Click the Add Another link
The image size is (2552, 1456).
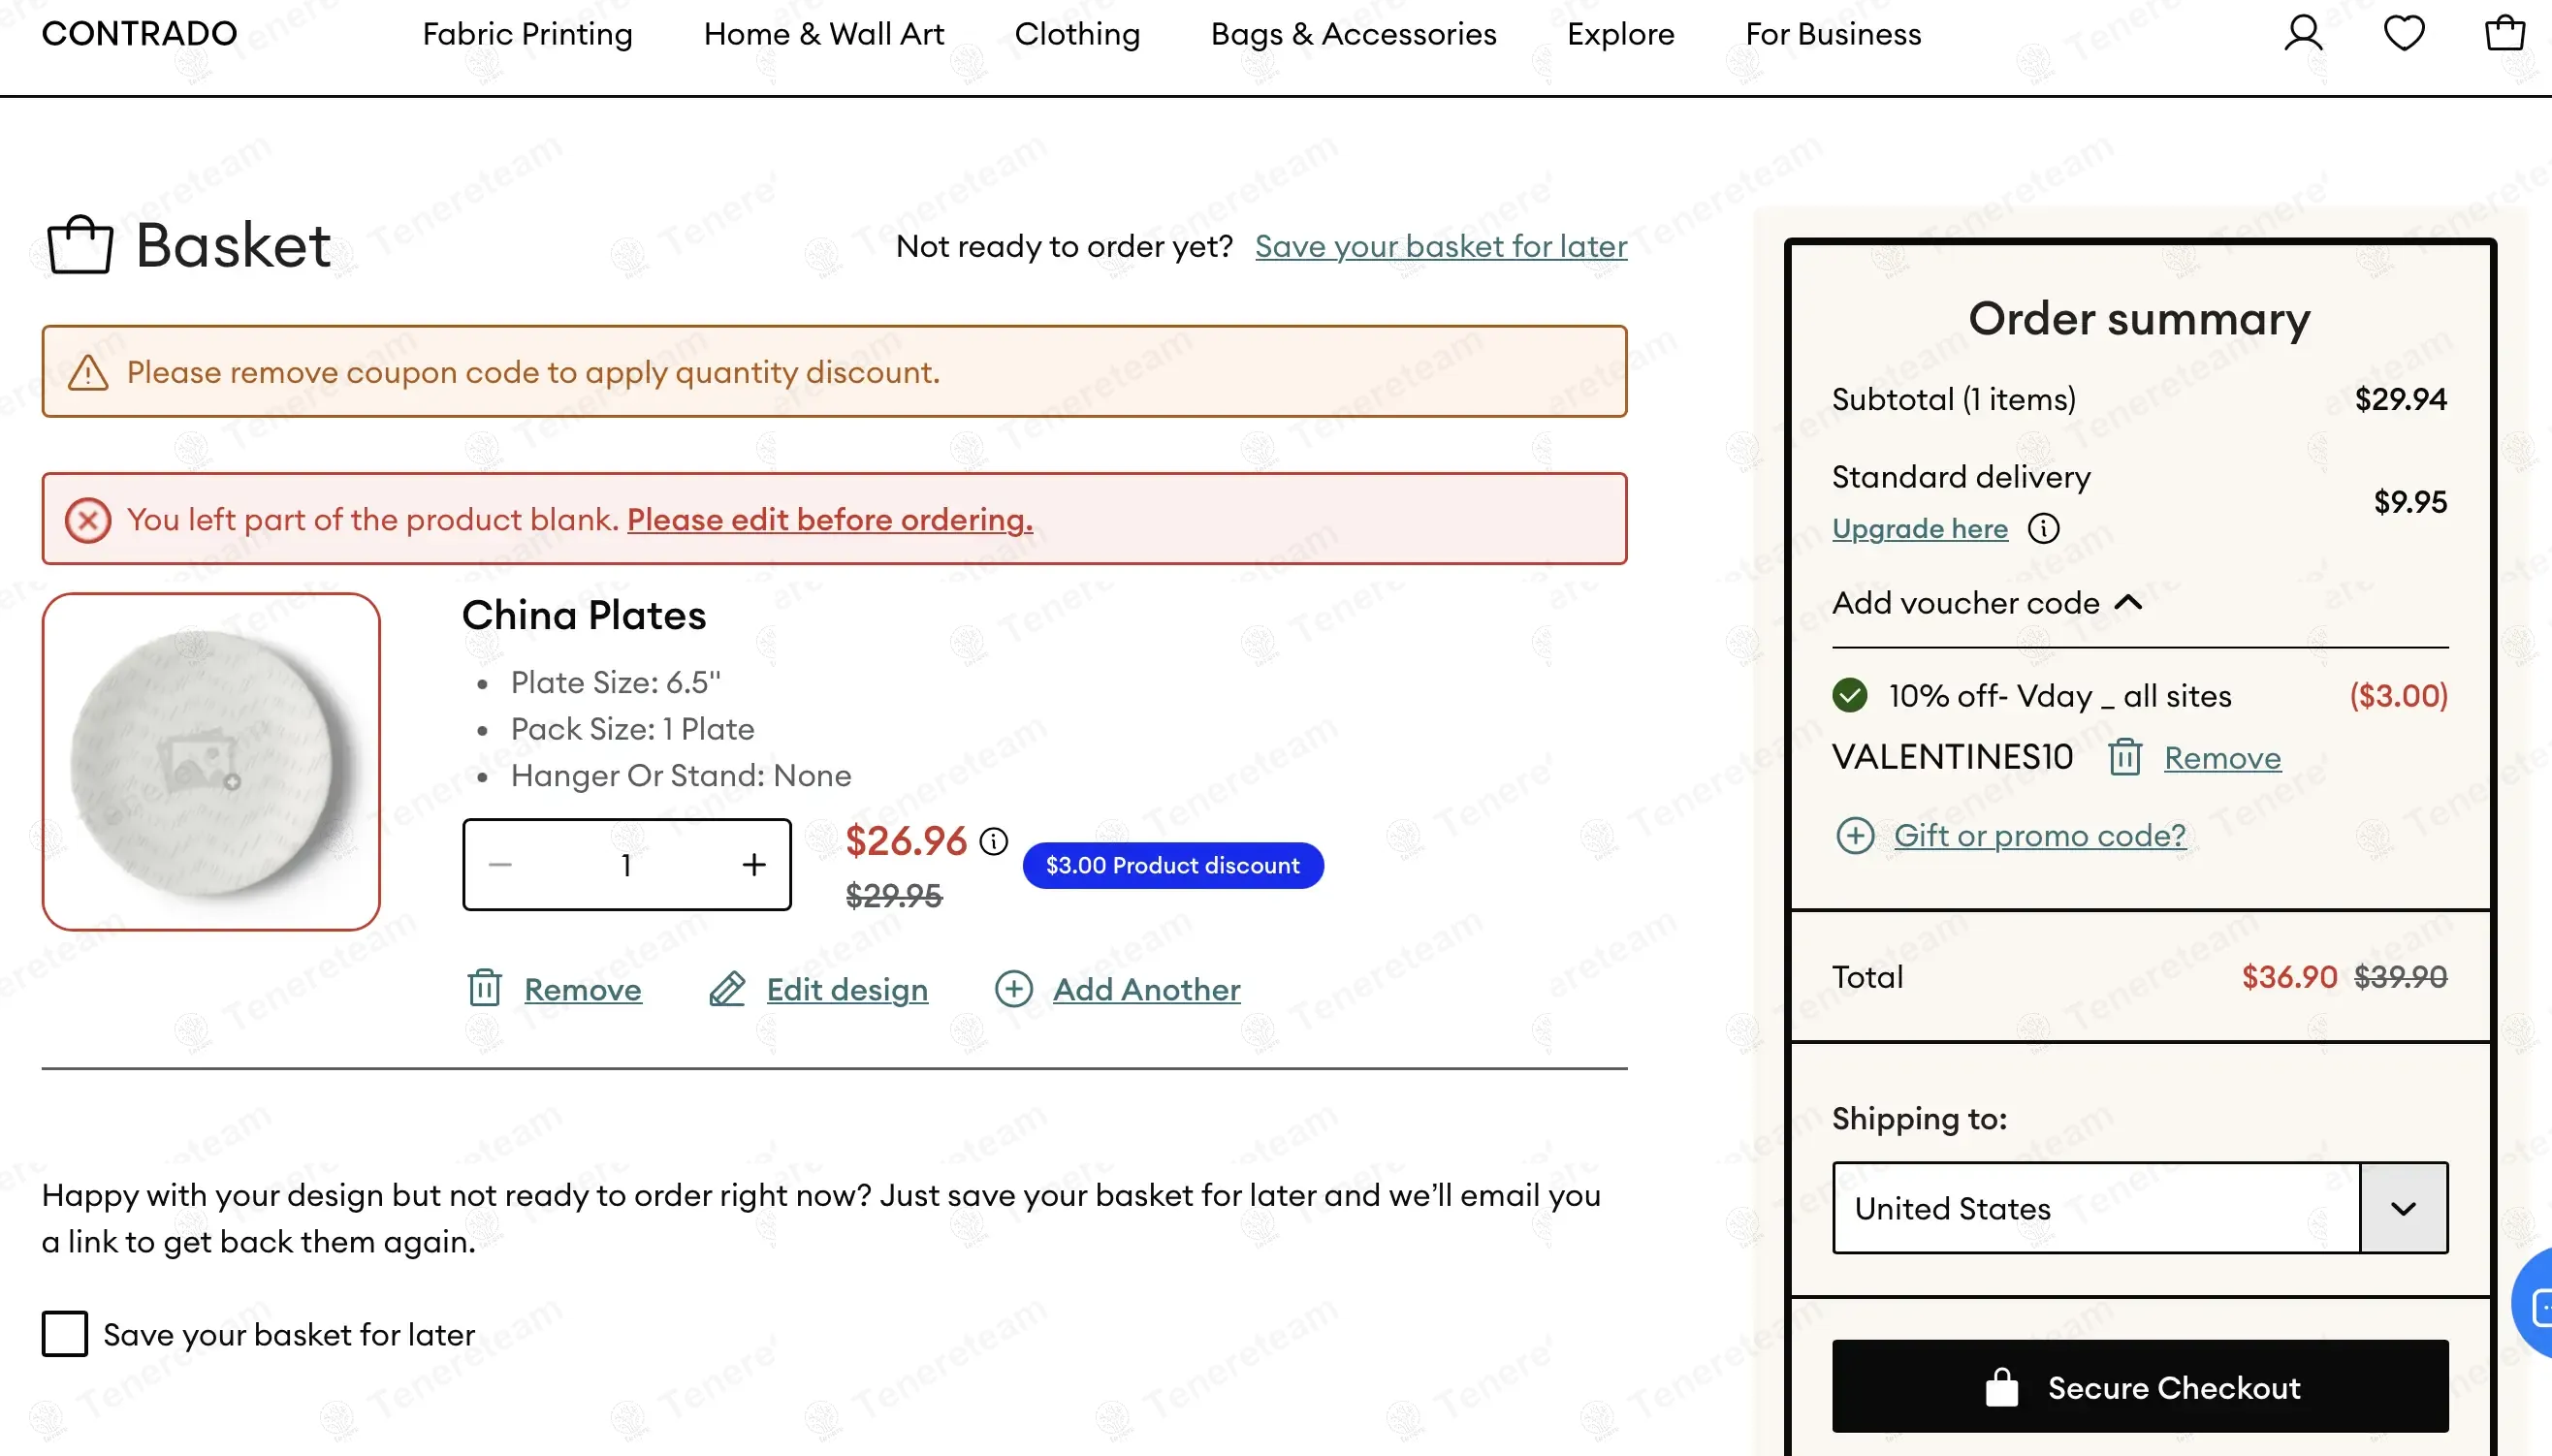(1147, 989)
